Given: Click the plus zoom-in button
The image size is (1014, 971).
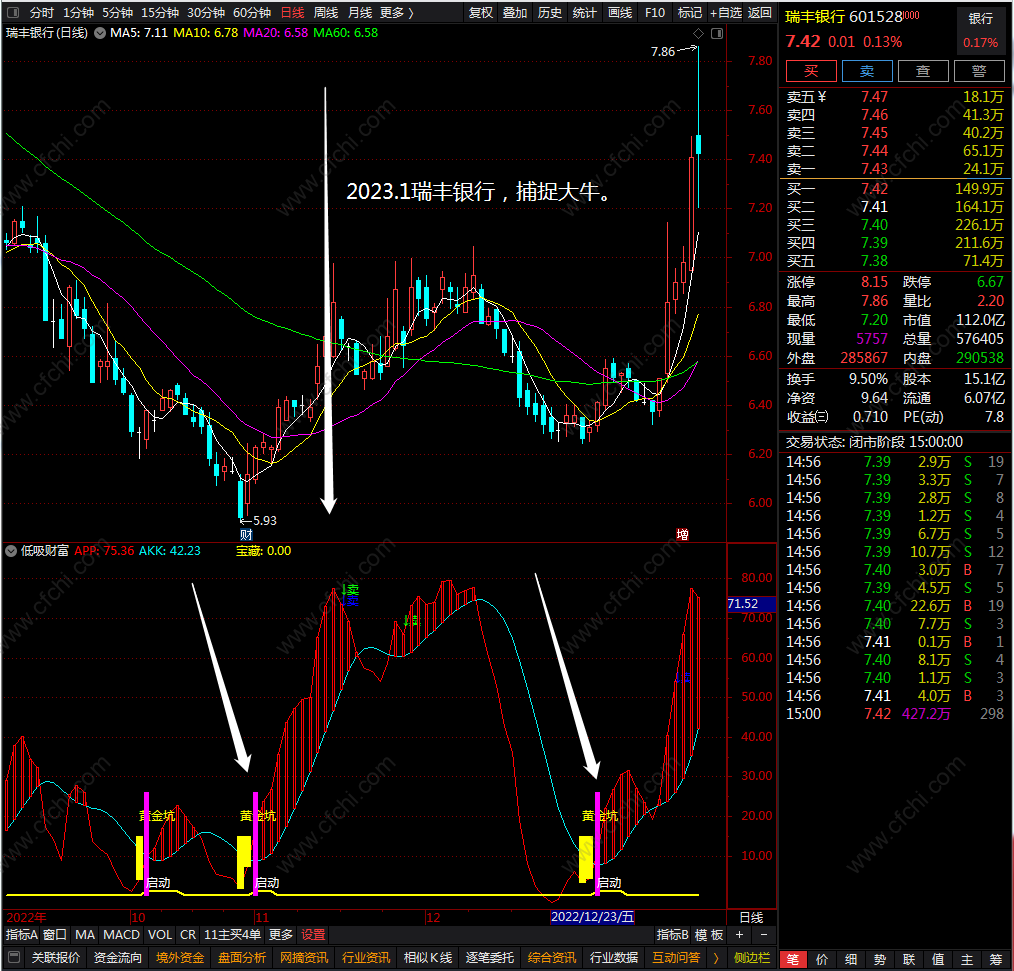Looking at the screenshot, I should (739, 935).
